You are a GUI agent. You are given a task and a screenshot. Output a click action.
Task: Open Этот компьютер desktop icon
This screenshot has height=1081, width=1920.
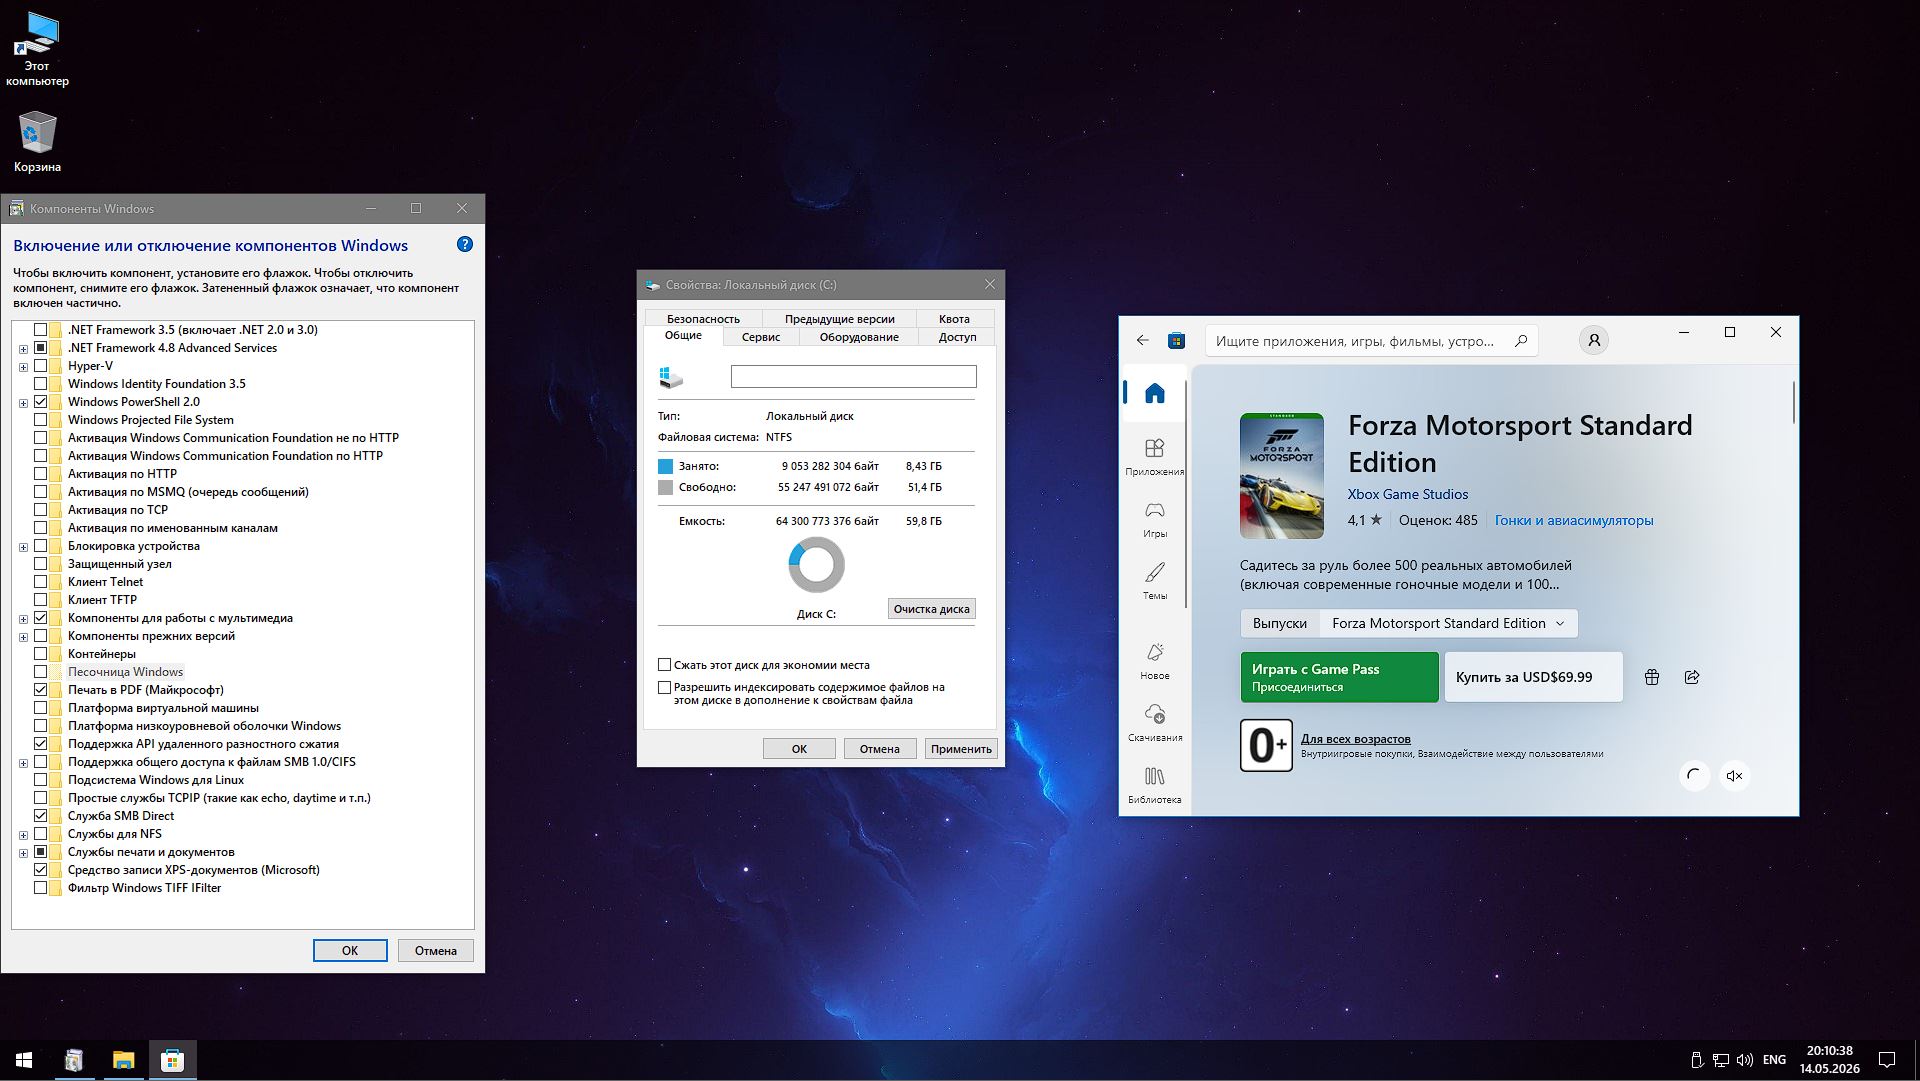(38, 50)
